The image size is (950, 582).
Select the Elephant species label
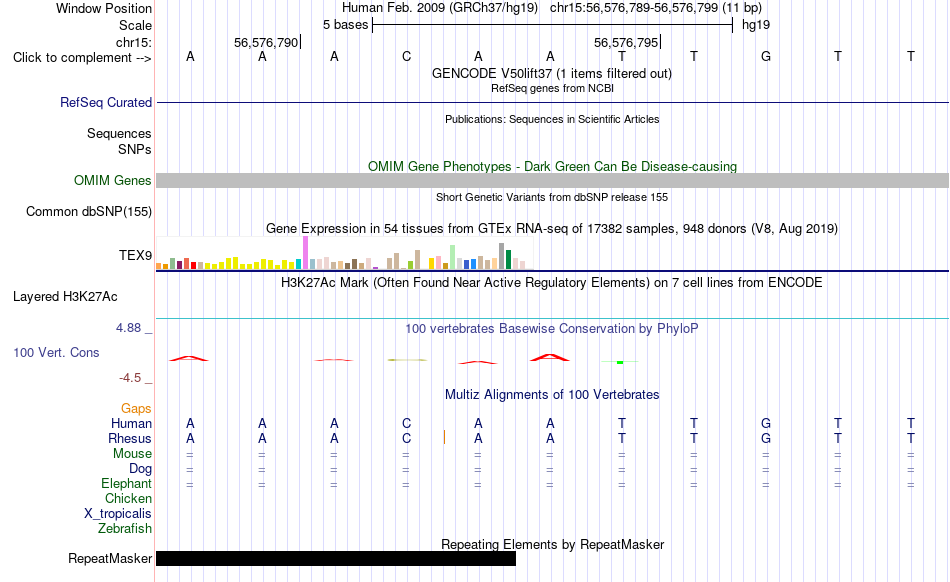click(x=126, y=483)
